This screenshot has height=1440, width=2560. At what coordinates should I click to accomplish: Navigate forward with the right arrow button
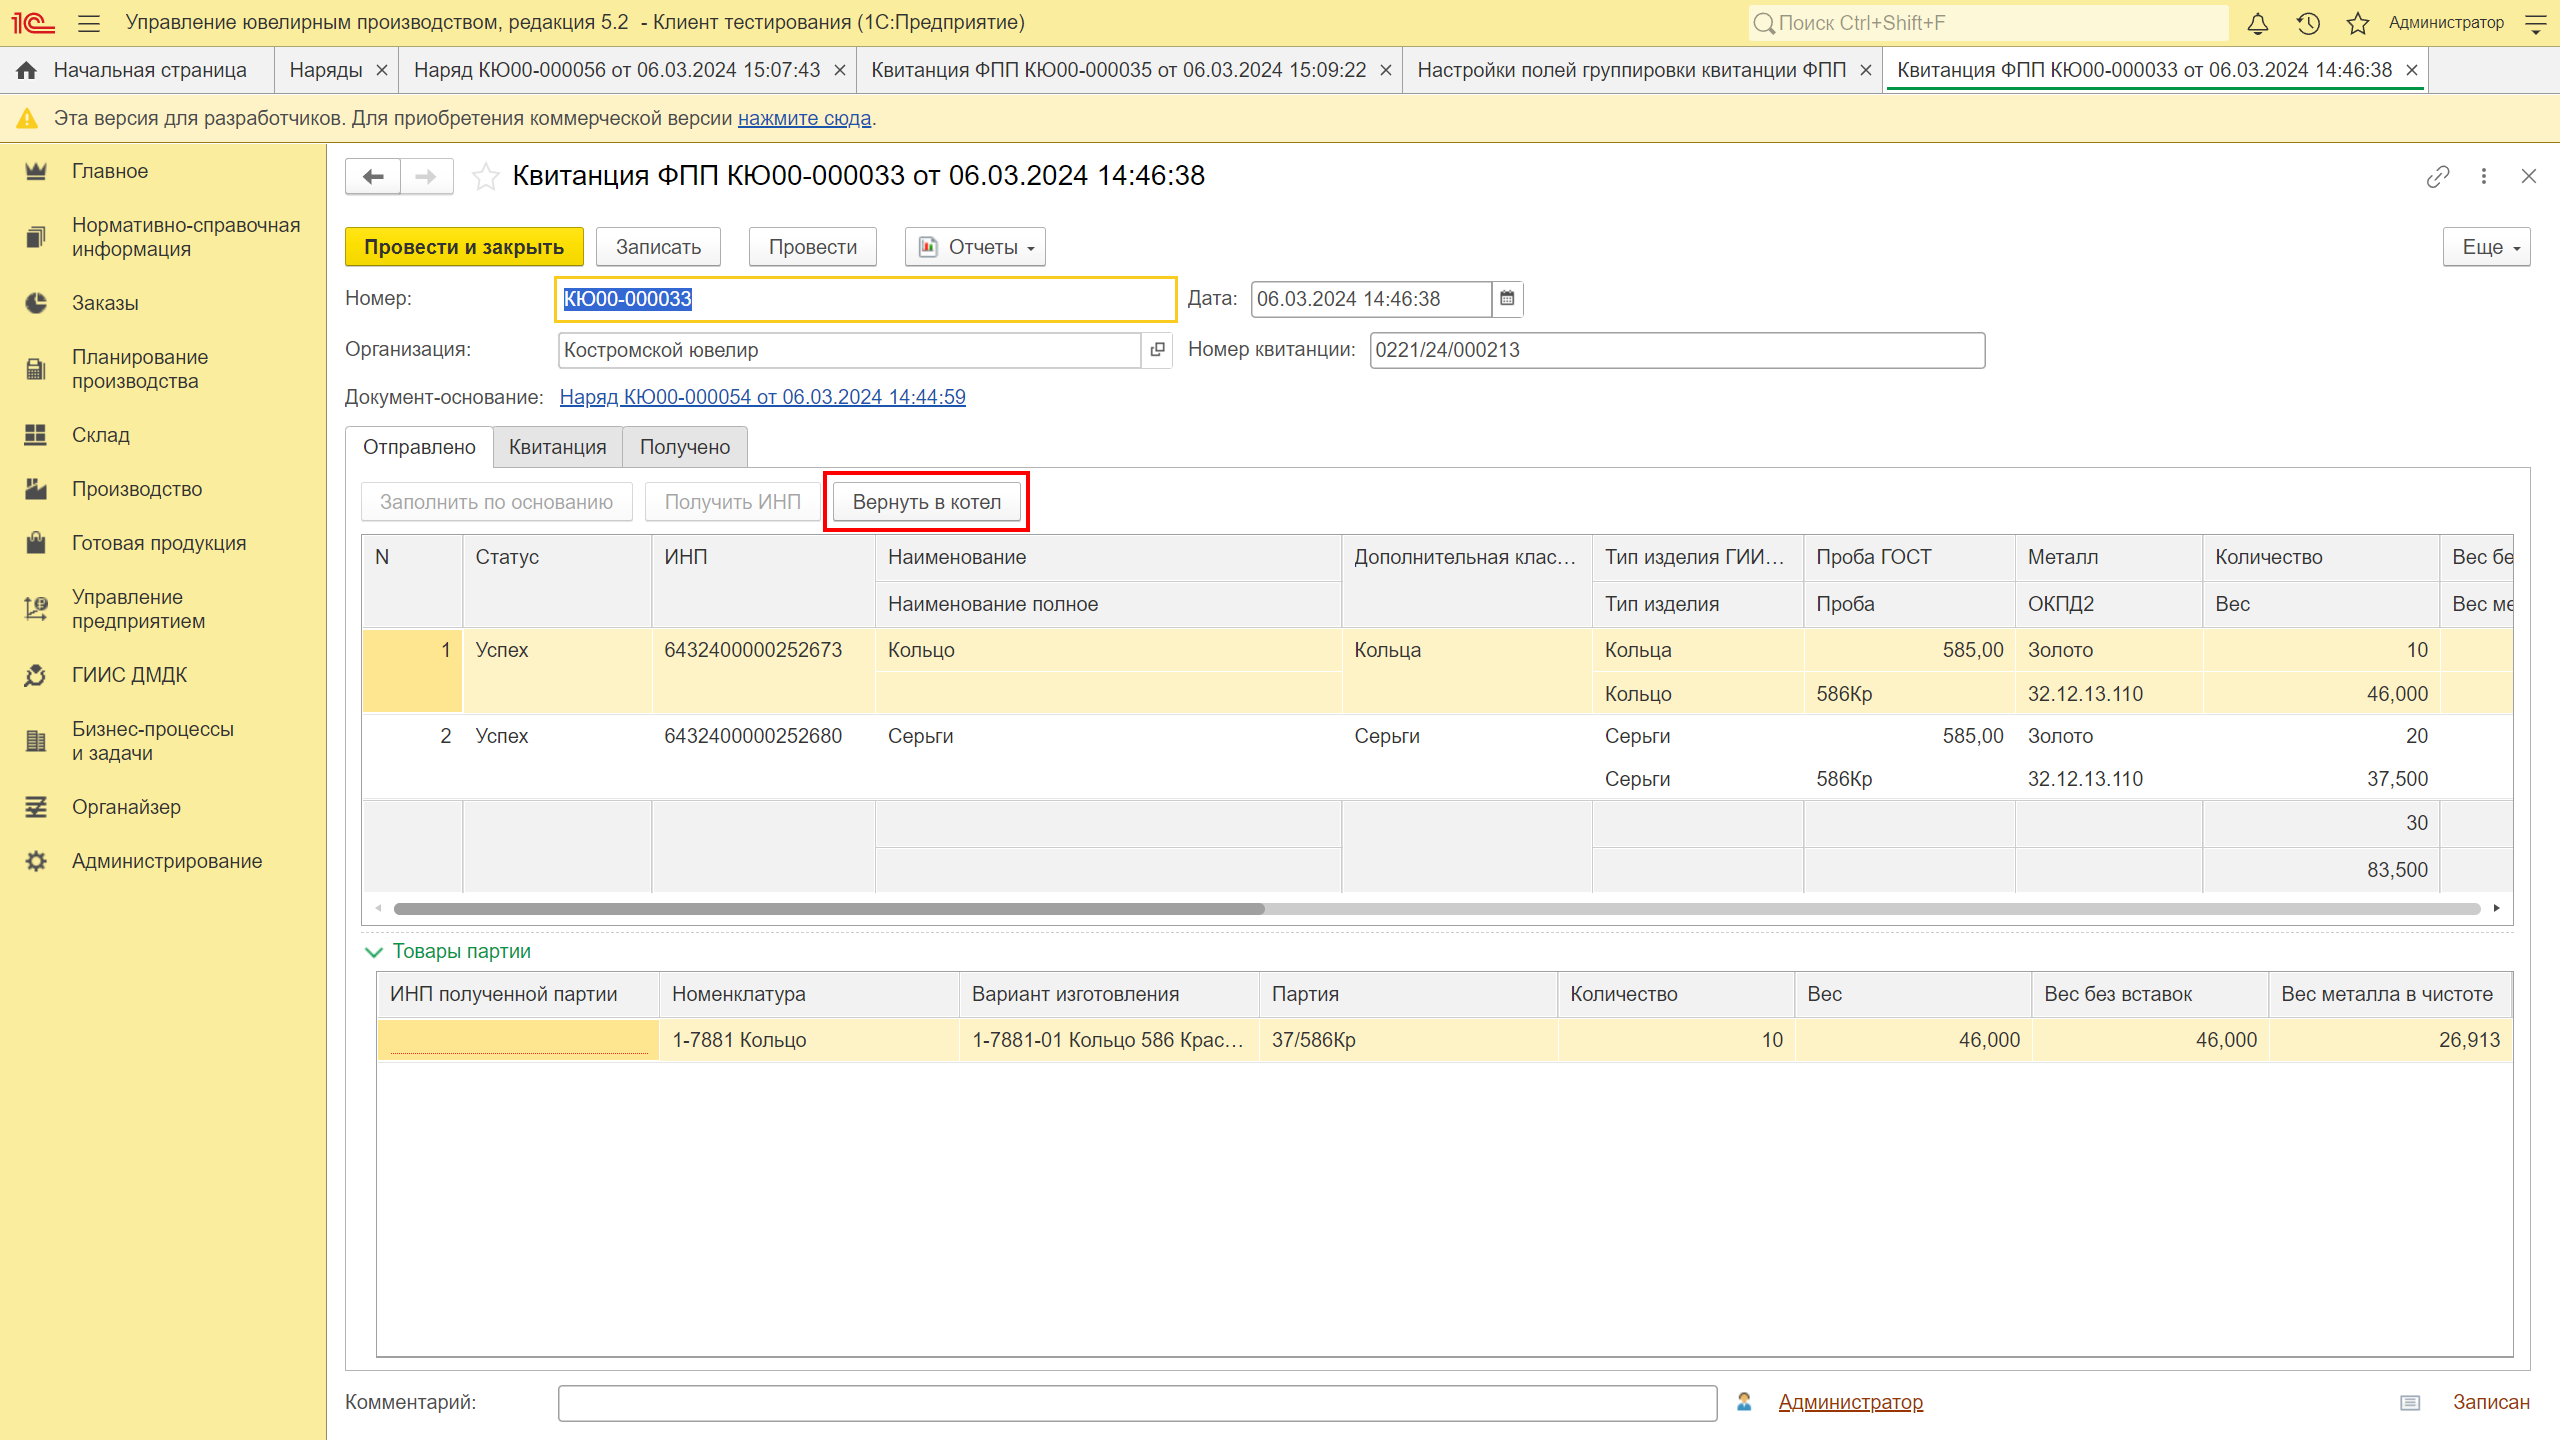pyautogui.click(x=426, y=177)
